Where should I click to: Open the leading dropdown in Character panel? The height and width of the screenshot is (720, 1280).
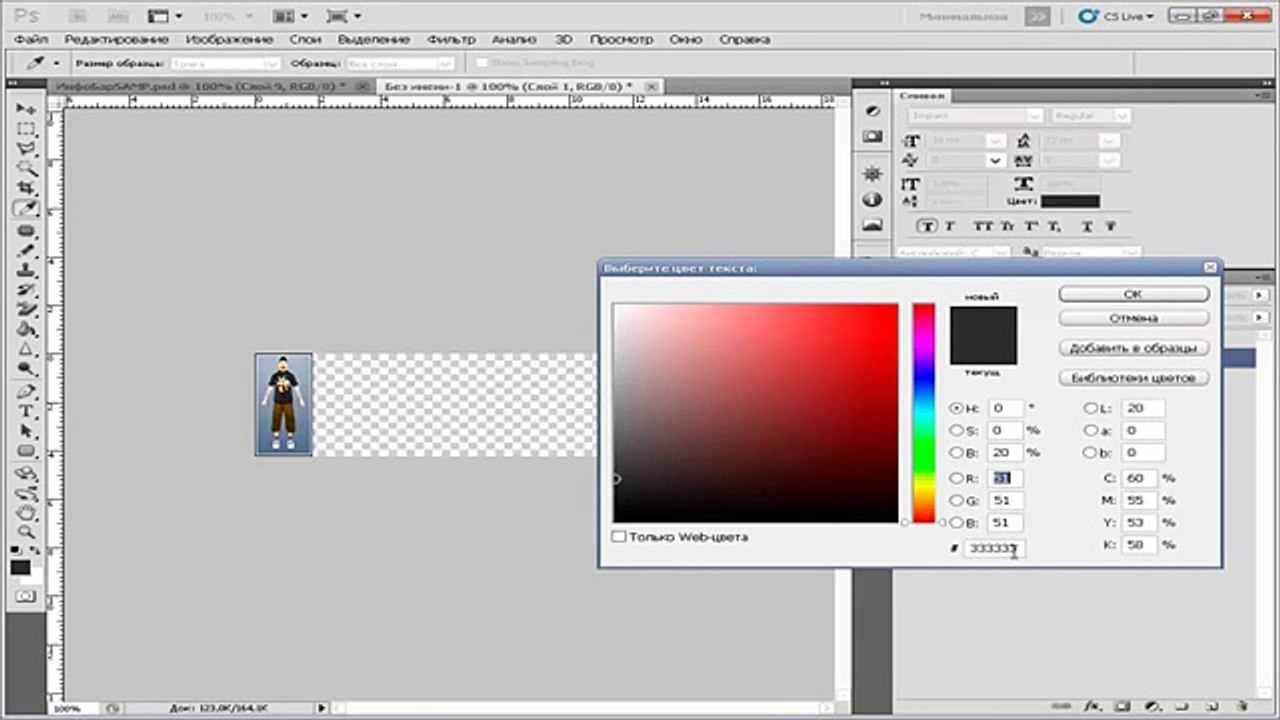[1108, 141]
